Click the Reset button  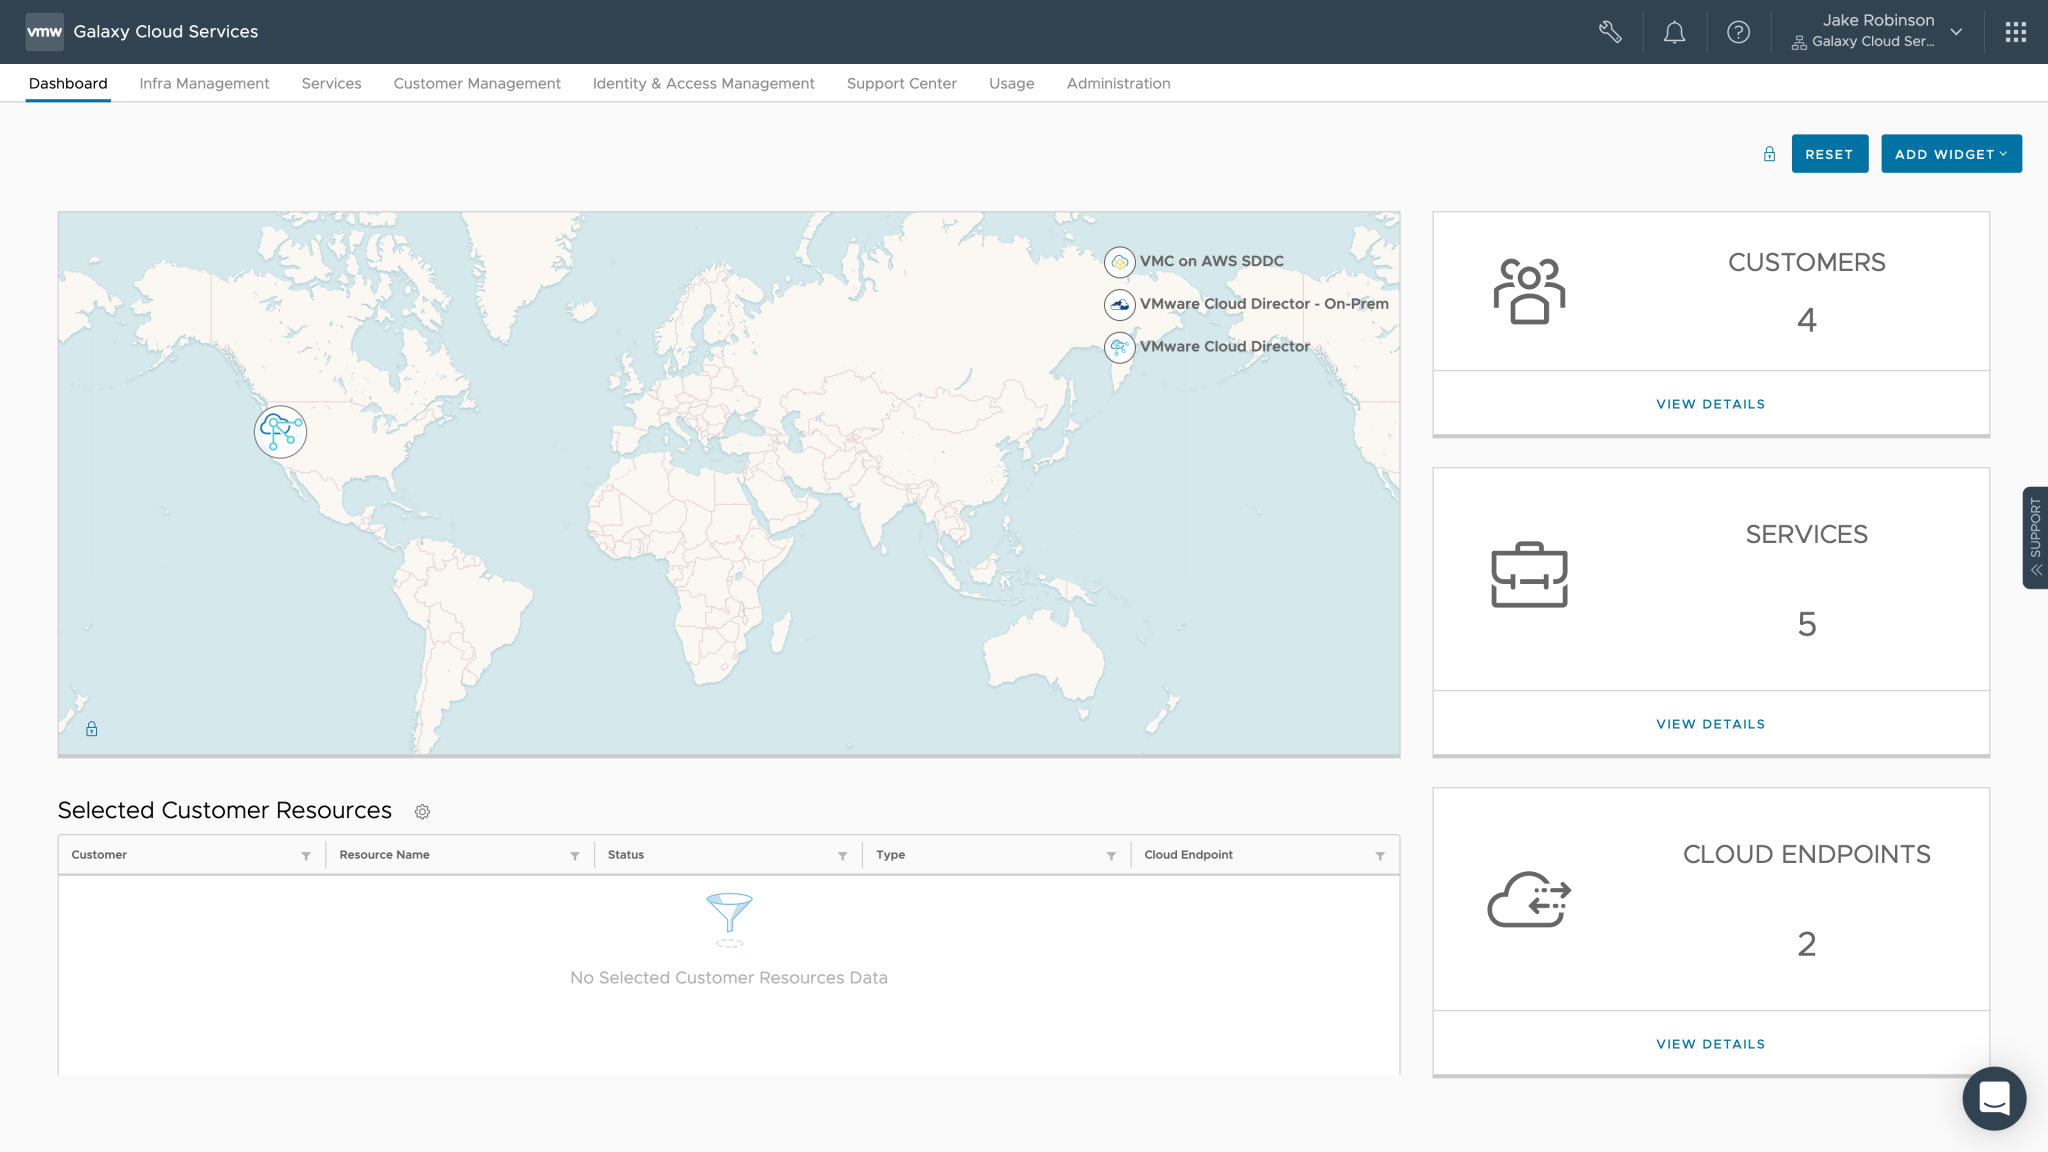coord(1829,153)
